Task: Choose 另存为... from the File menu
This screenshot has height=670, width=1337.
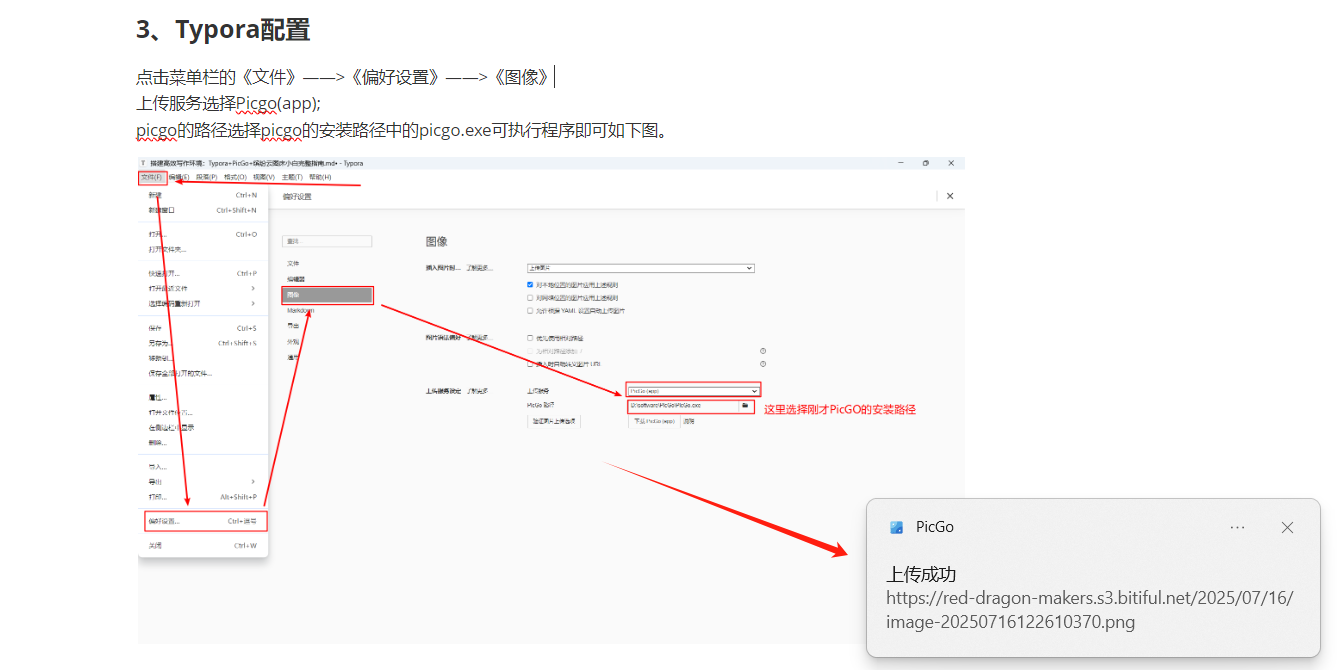Action: point(203,343)
